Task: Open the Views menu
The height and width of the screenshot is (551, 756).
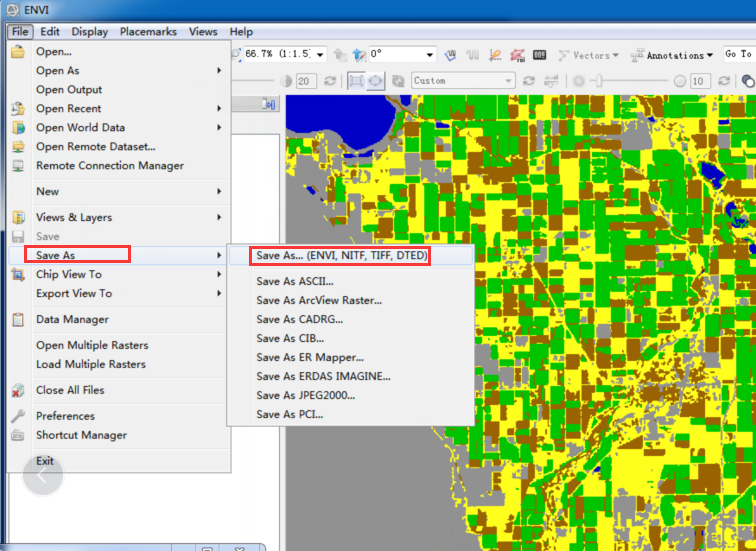Action: click(x=203, y=32)
